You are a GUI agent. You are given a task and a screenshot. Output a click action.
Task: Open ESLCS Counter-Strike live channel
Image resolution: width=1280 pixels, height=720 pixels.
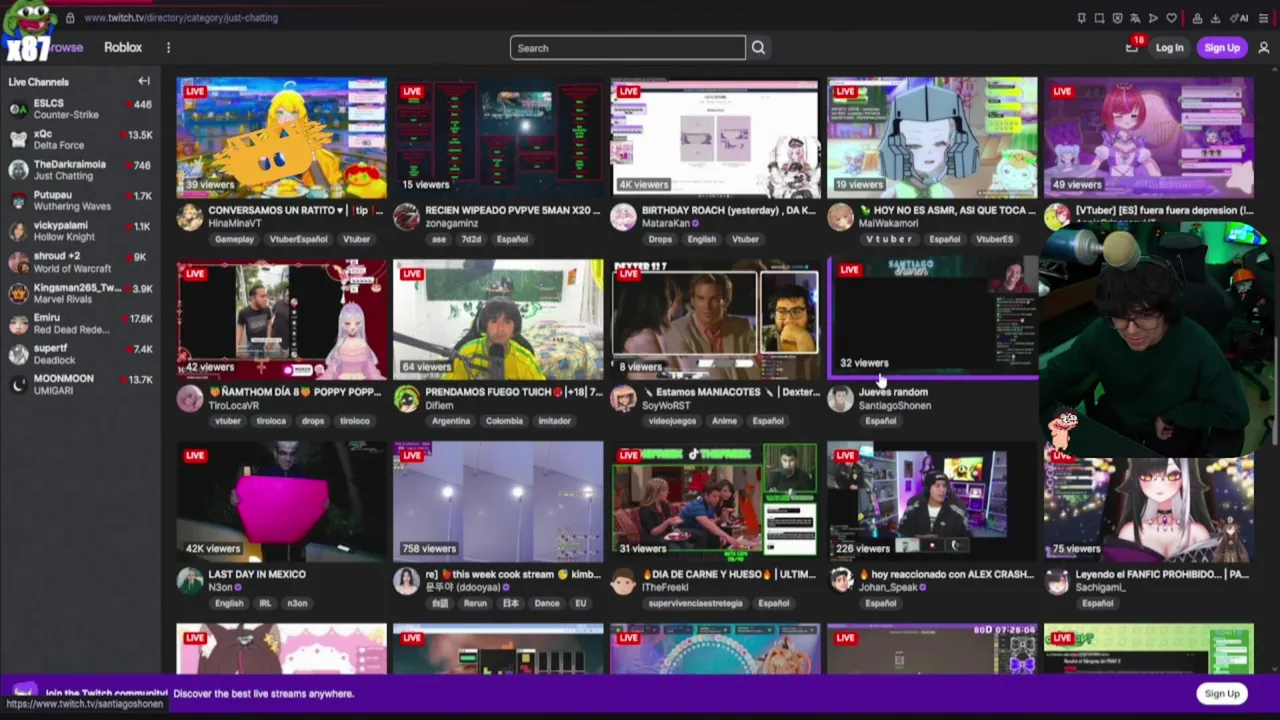tap(80, 109)
